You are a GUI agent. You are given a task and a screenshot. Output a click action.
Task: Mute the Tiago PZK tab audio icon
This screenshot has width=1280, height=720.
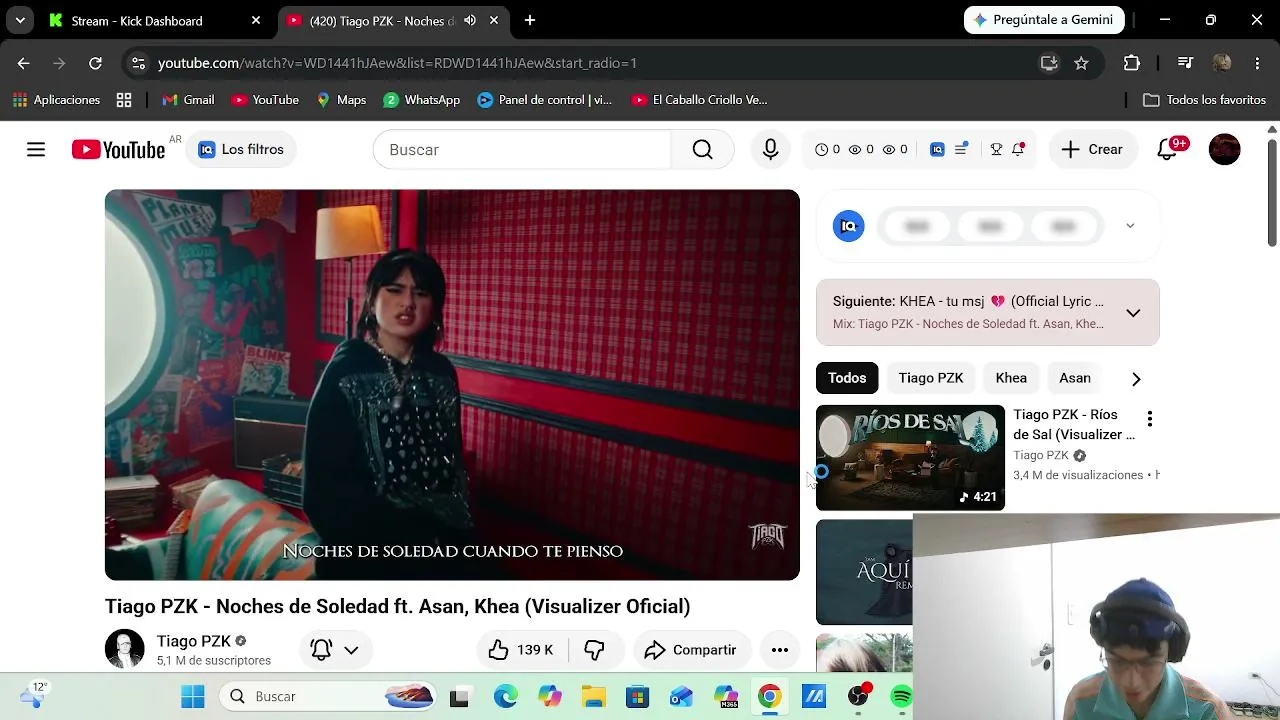coord(470,20)
